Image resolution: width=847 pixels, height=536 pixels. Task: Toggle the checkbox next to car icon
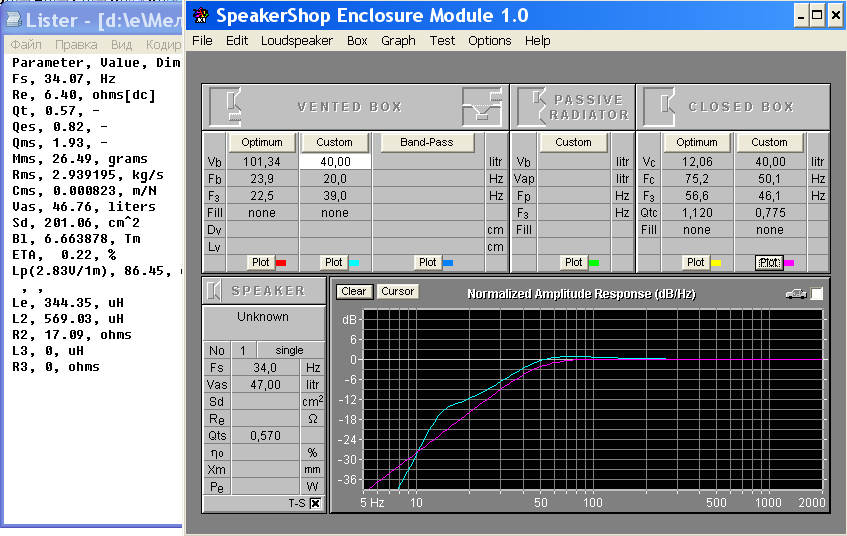817,293
